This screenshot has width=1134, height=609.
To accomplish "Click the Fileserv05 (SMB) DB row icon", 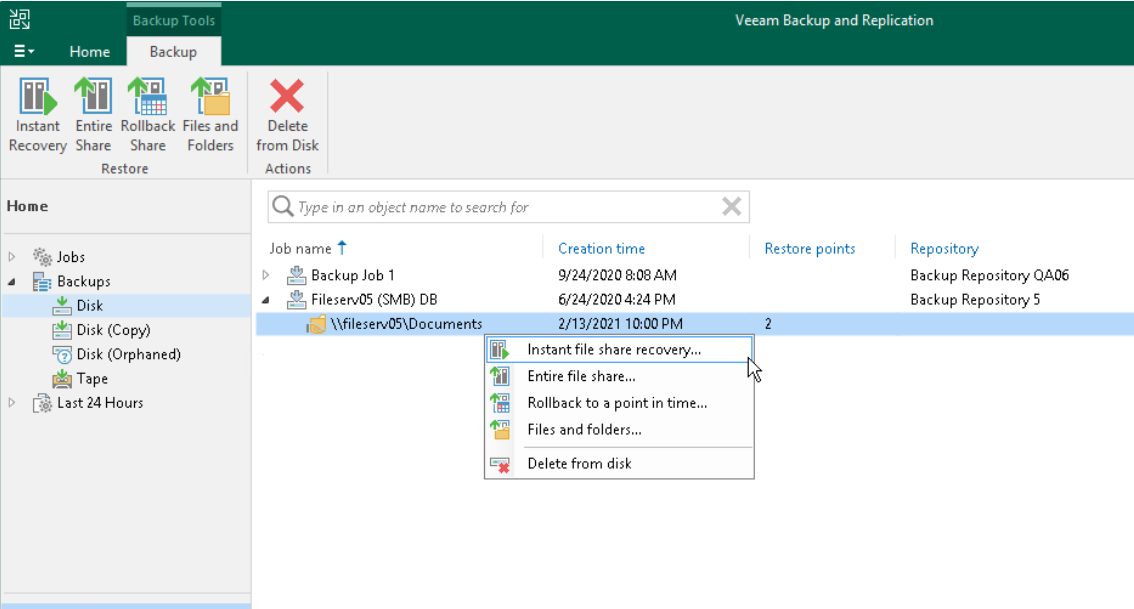I will coord(297,299).
